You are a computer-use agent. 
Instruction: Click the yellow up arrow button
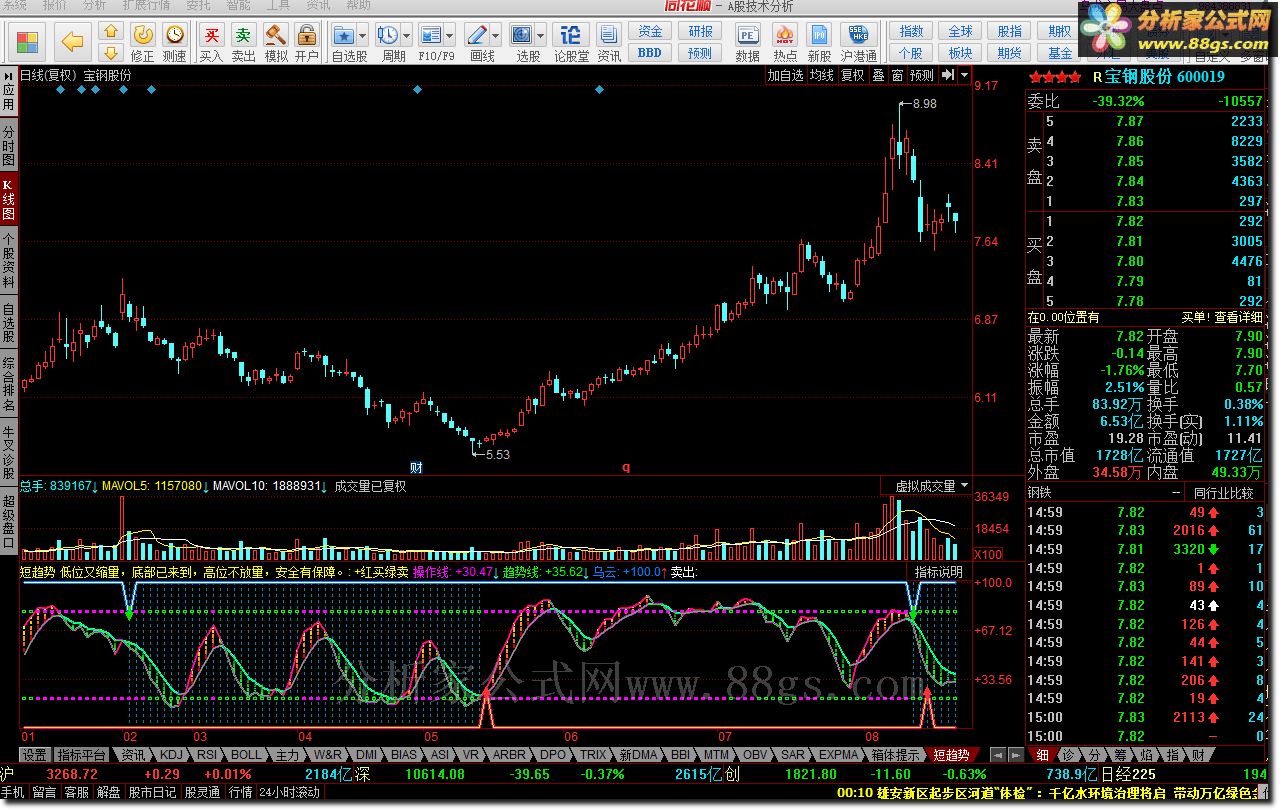[x=112, y=33]
